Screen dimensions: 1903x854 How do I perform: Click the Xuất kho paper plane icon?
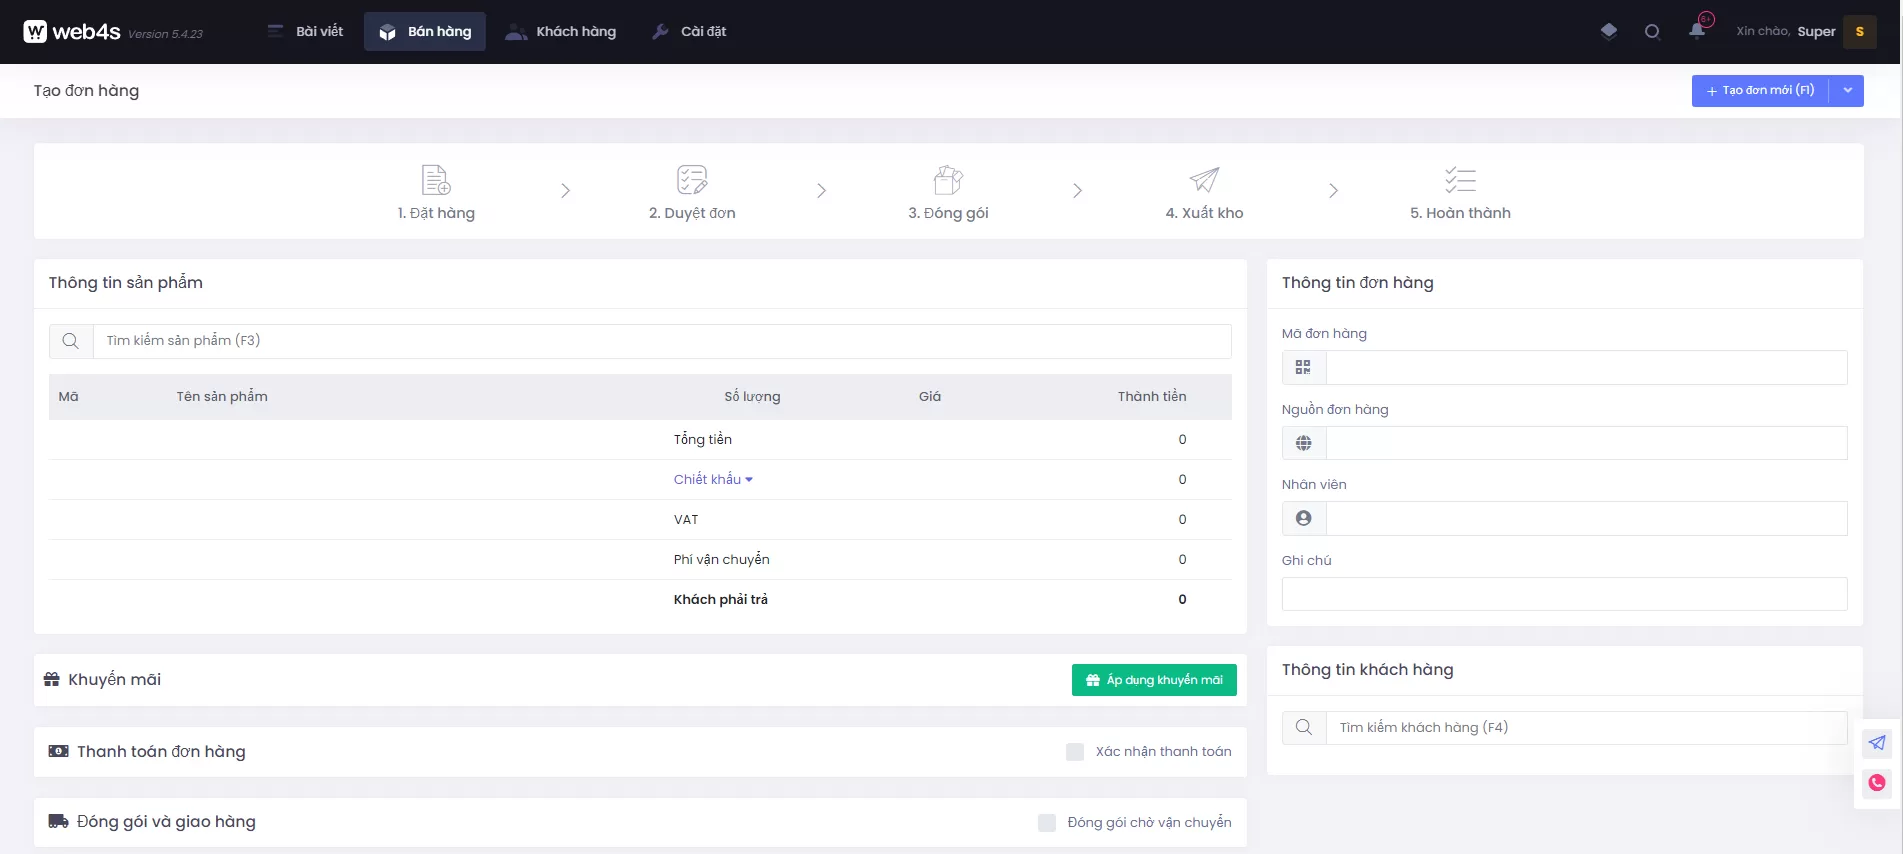[1204, 180]
